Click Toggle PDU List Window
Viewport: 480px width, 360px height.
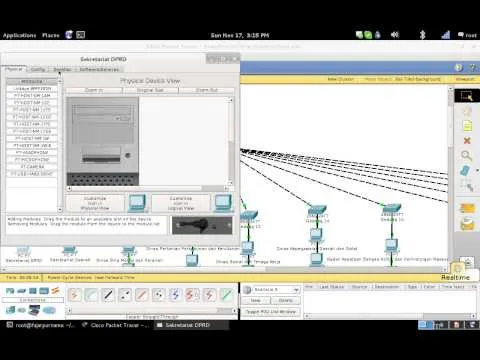click(x=271, y=312)
